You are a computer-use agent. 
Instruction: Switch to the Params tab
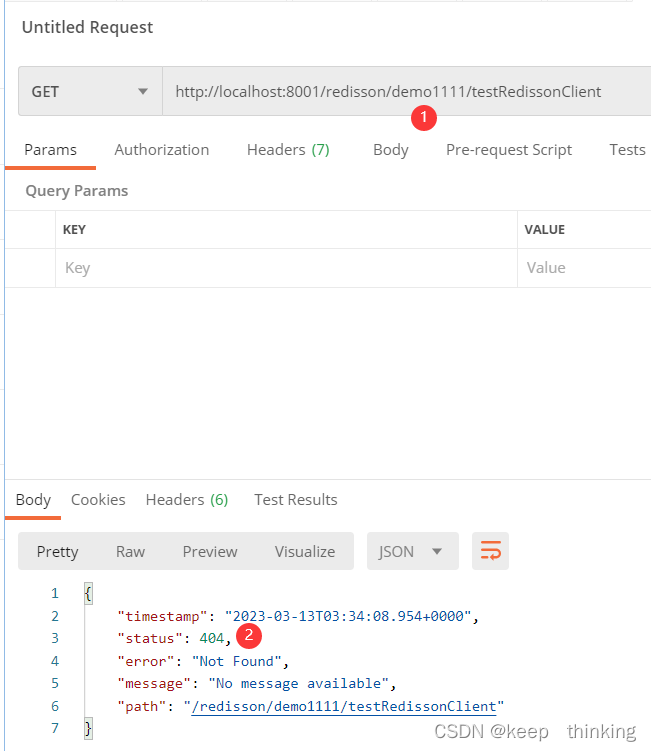(50, 150)
